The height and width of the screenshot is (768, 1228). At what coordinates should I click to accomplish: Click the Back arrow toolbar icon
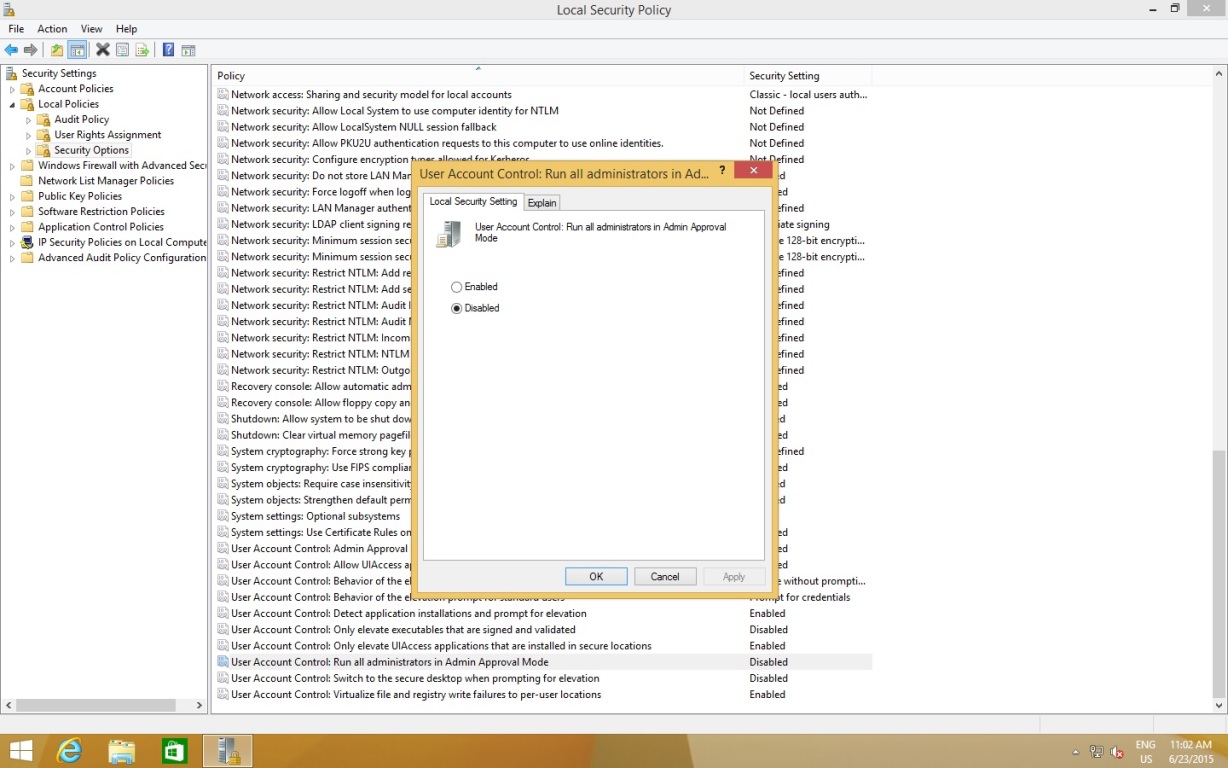pos(12,50)
